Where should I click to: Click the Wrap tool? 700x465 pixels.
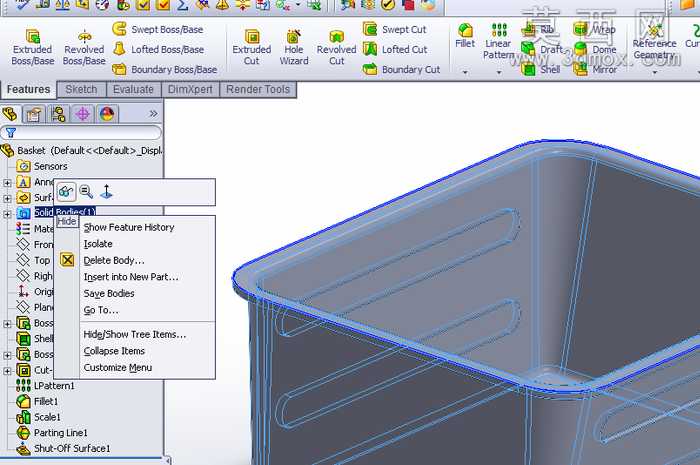point(595,29)
